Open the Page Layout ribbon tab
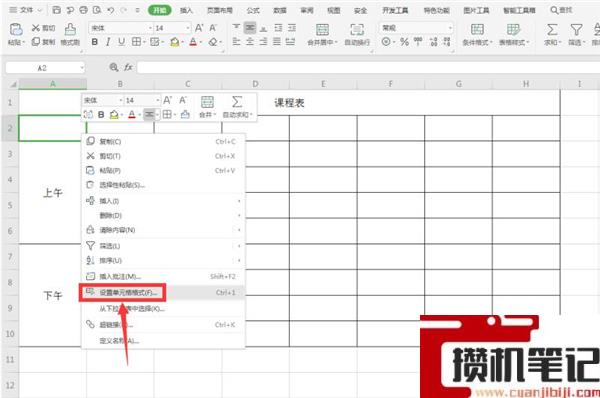 click(x=220, y=10)
